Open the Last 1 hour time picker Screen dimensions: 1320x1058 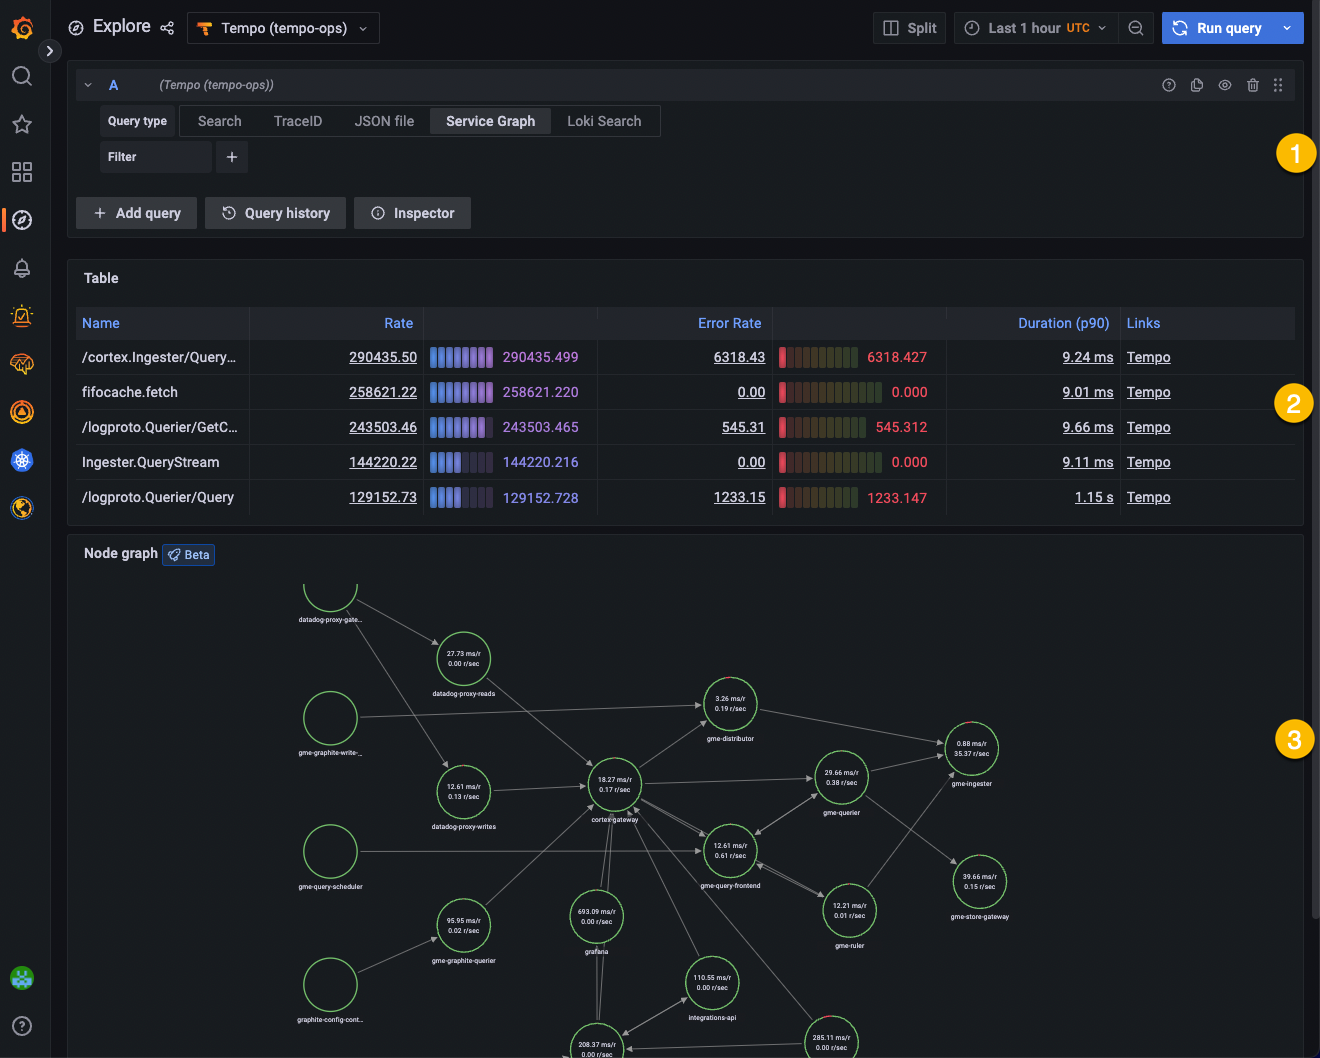1036,28
